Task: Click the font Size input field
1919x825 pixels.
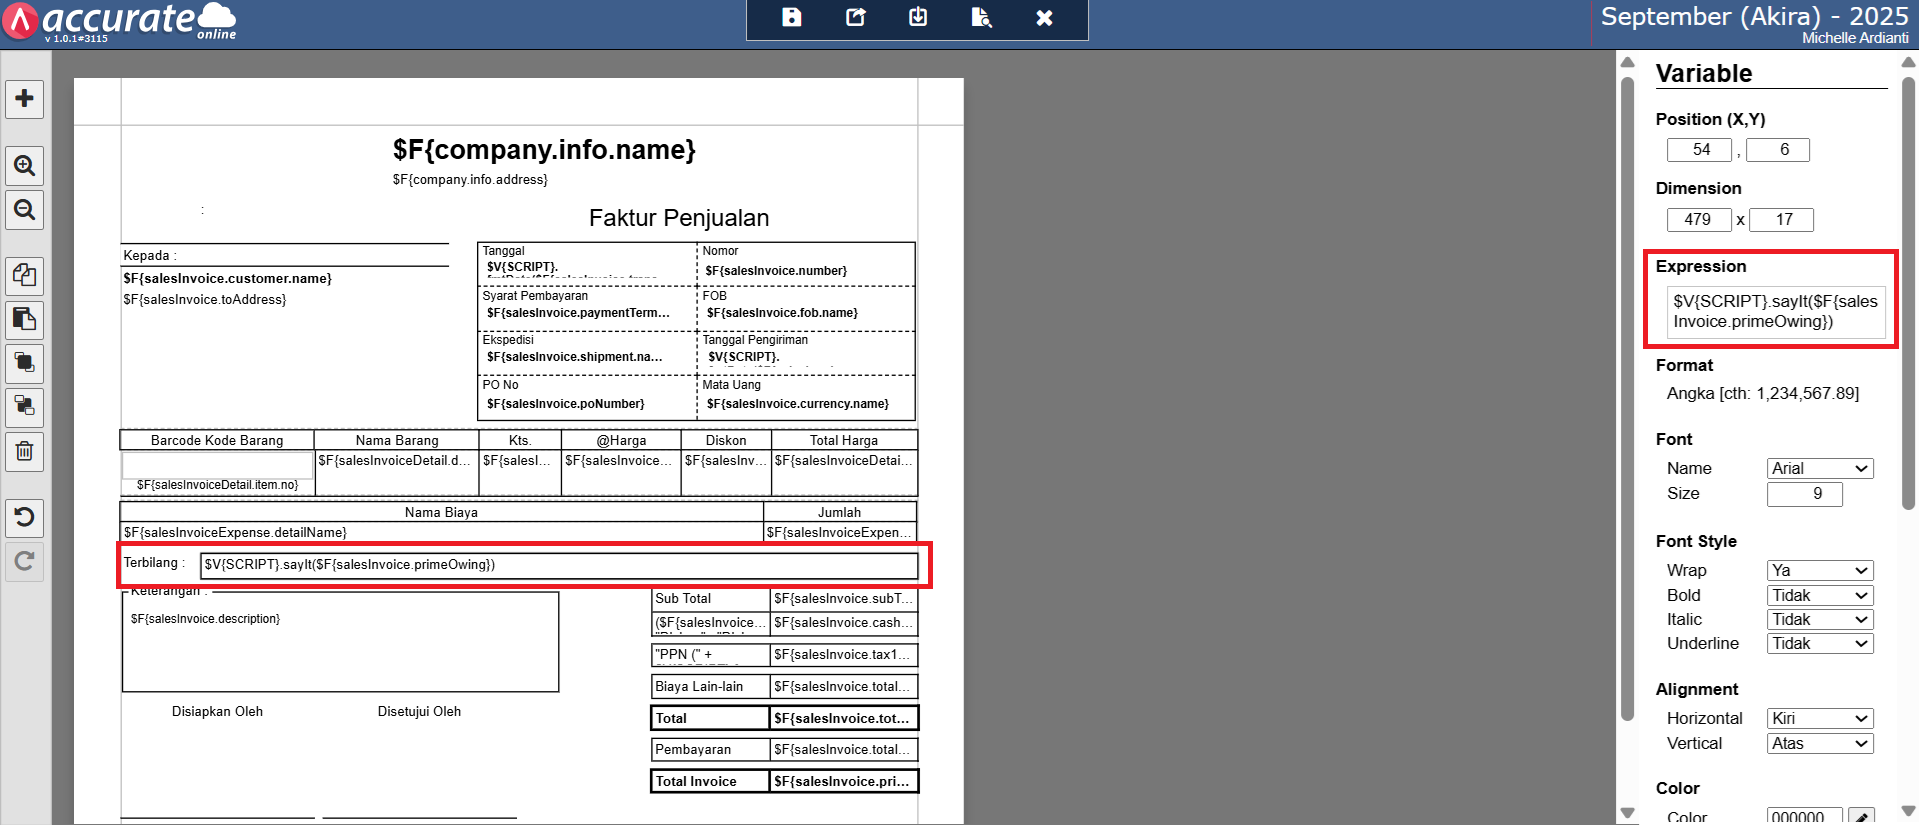Action: click(1803, 494)
